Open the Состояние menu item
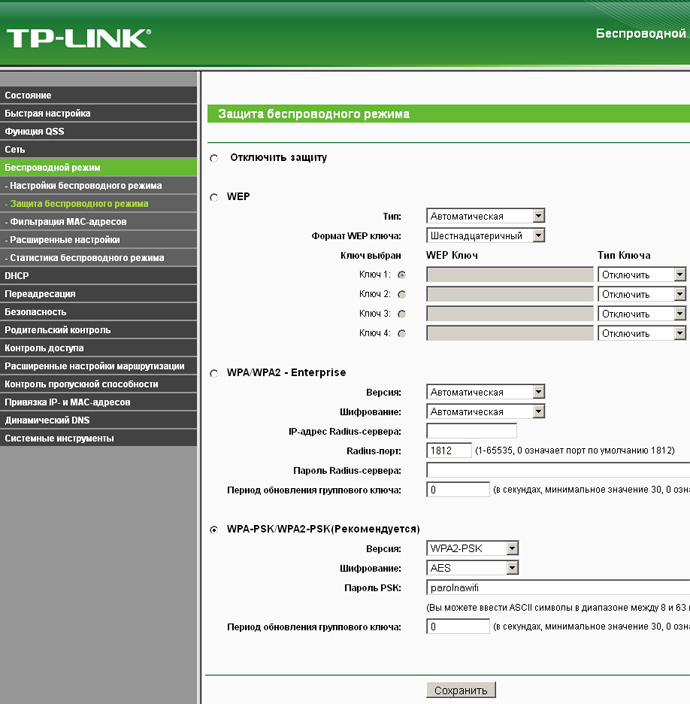Viewport: 690px width, 704px height. click(x=98, y=95)
